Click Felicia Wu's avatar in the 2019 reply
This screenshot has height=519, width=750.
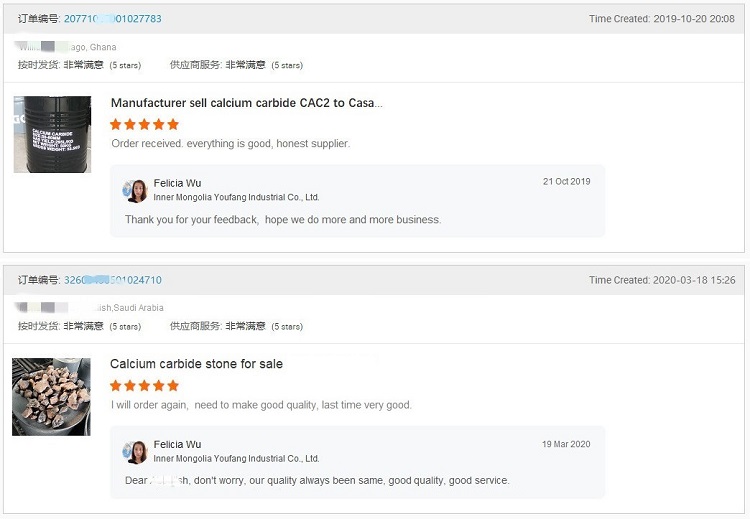click(135, 190)
